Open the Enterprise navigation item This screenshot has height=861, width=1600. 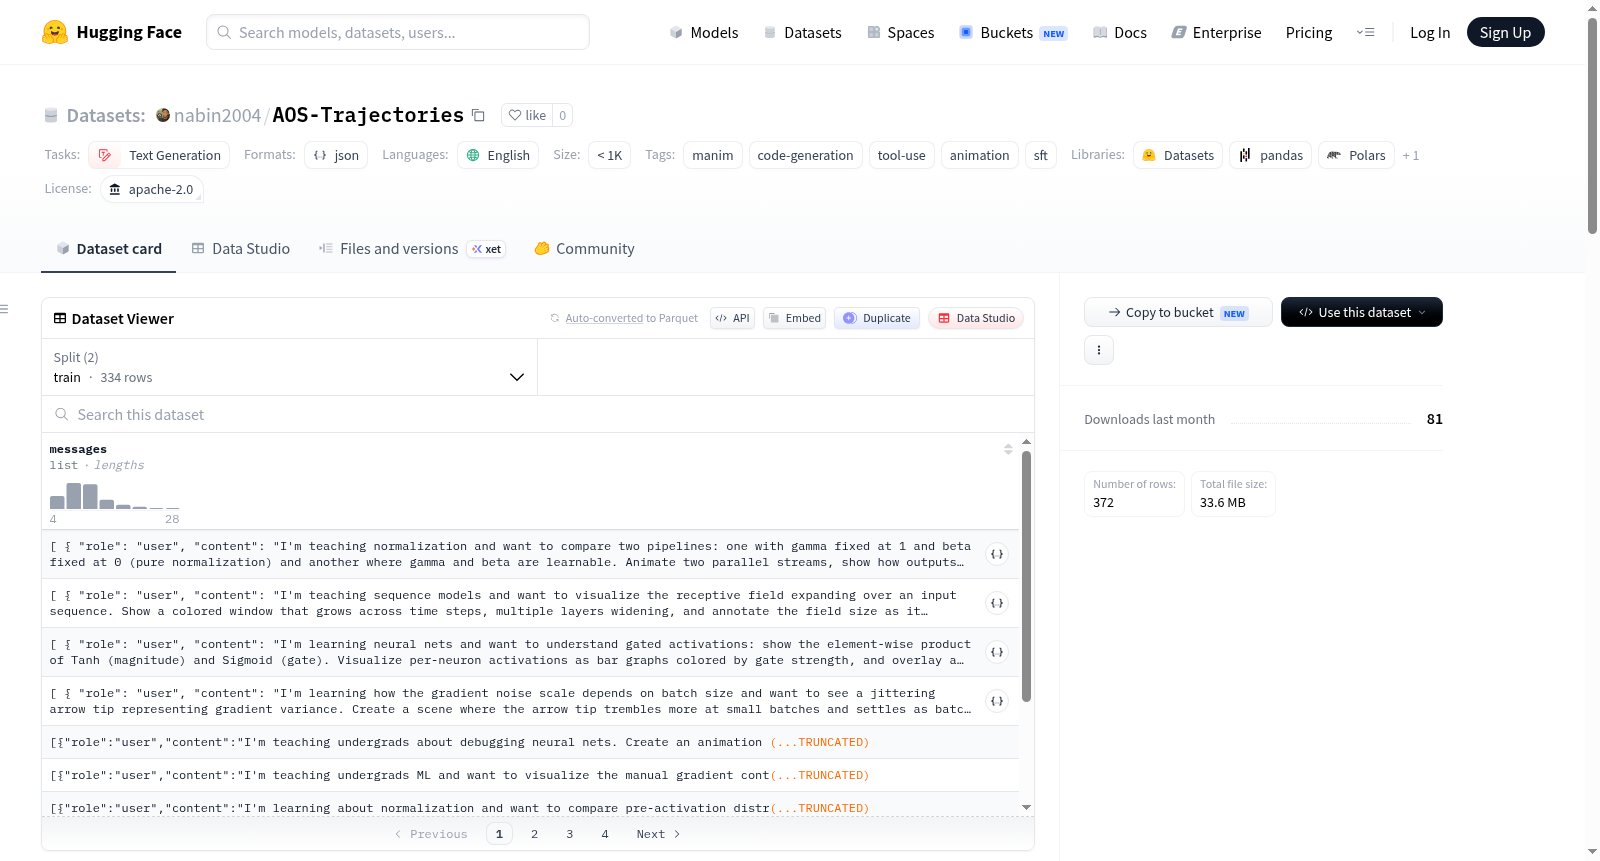[x=1216, y=32]
